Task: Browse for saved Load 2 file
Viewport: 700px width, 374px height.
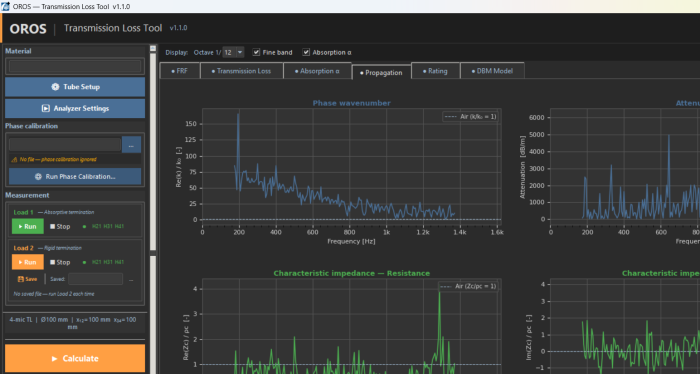Action: pyautogui.click(x=131, y=279)
